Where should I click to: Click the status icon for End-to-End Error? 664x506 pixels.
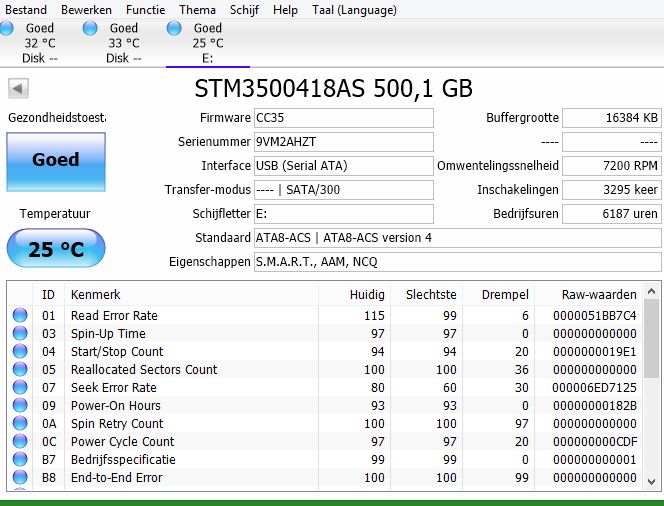[x=20, y=478]
